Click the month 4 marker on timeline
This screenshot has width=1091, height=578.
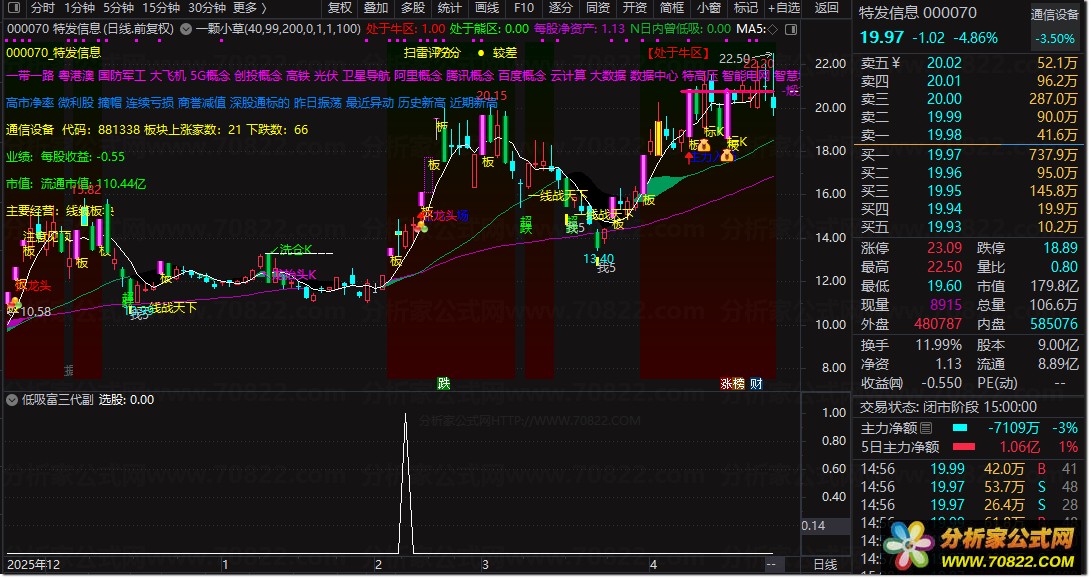(x=653, y=564)
